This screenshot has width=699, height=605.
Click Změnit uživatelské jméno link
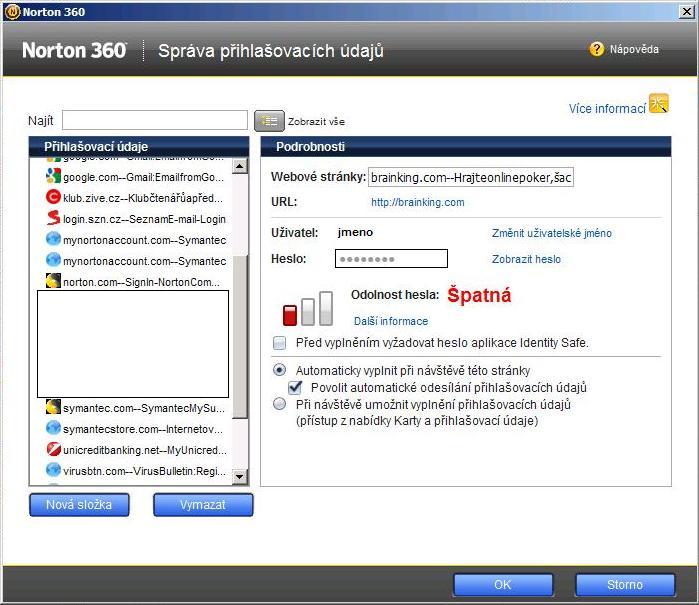pos(552,233)
